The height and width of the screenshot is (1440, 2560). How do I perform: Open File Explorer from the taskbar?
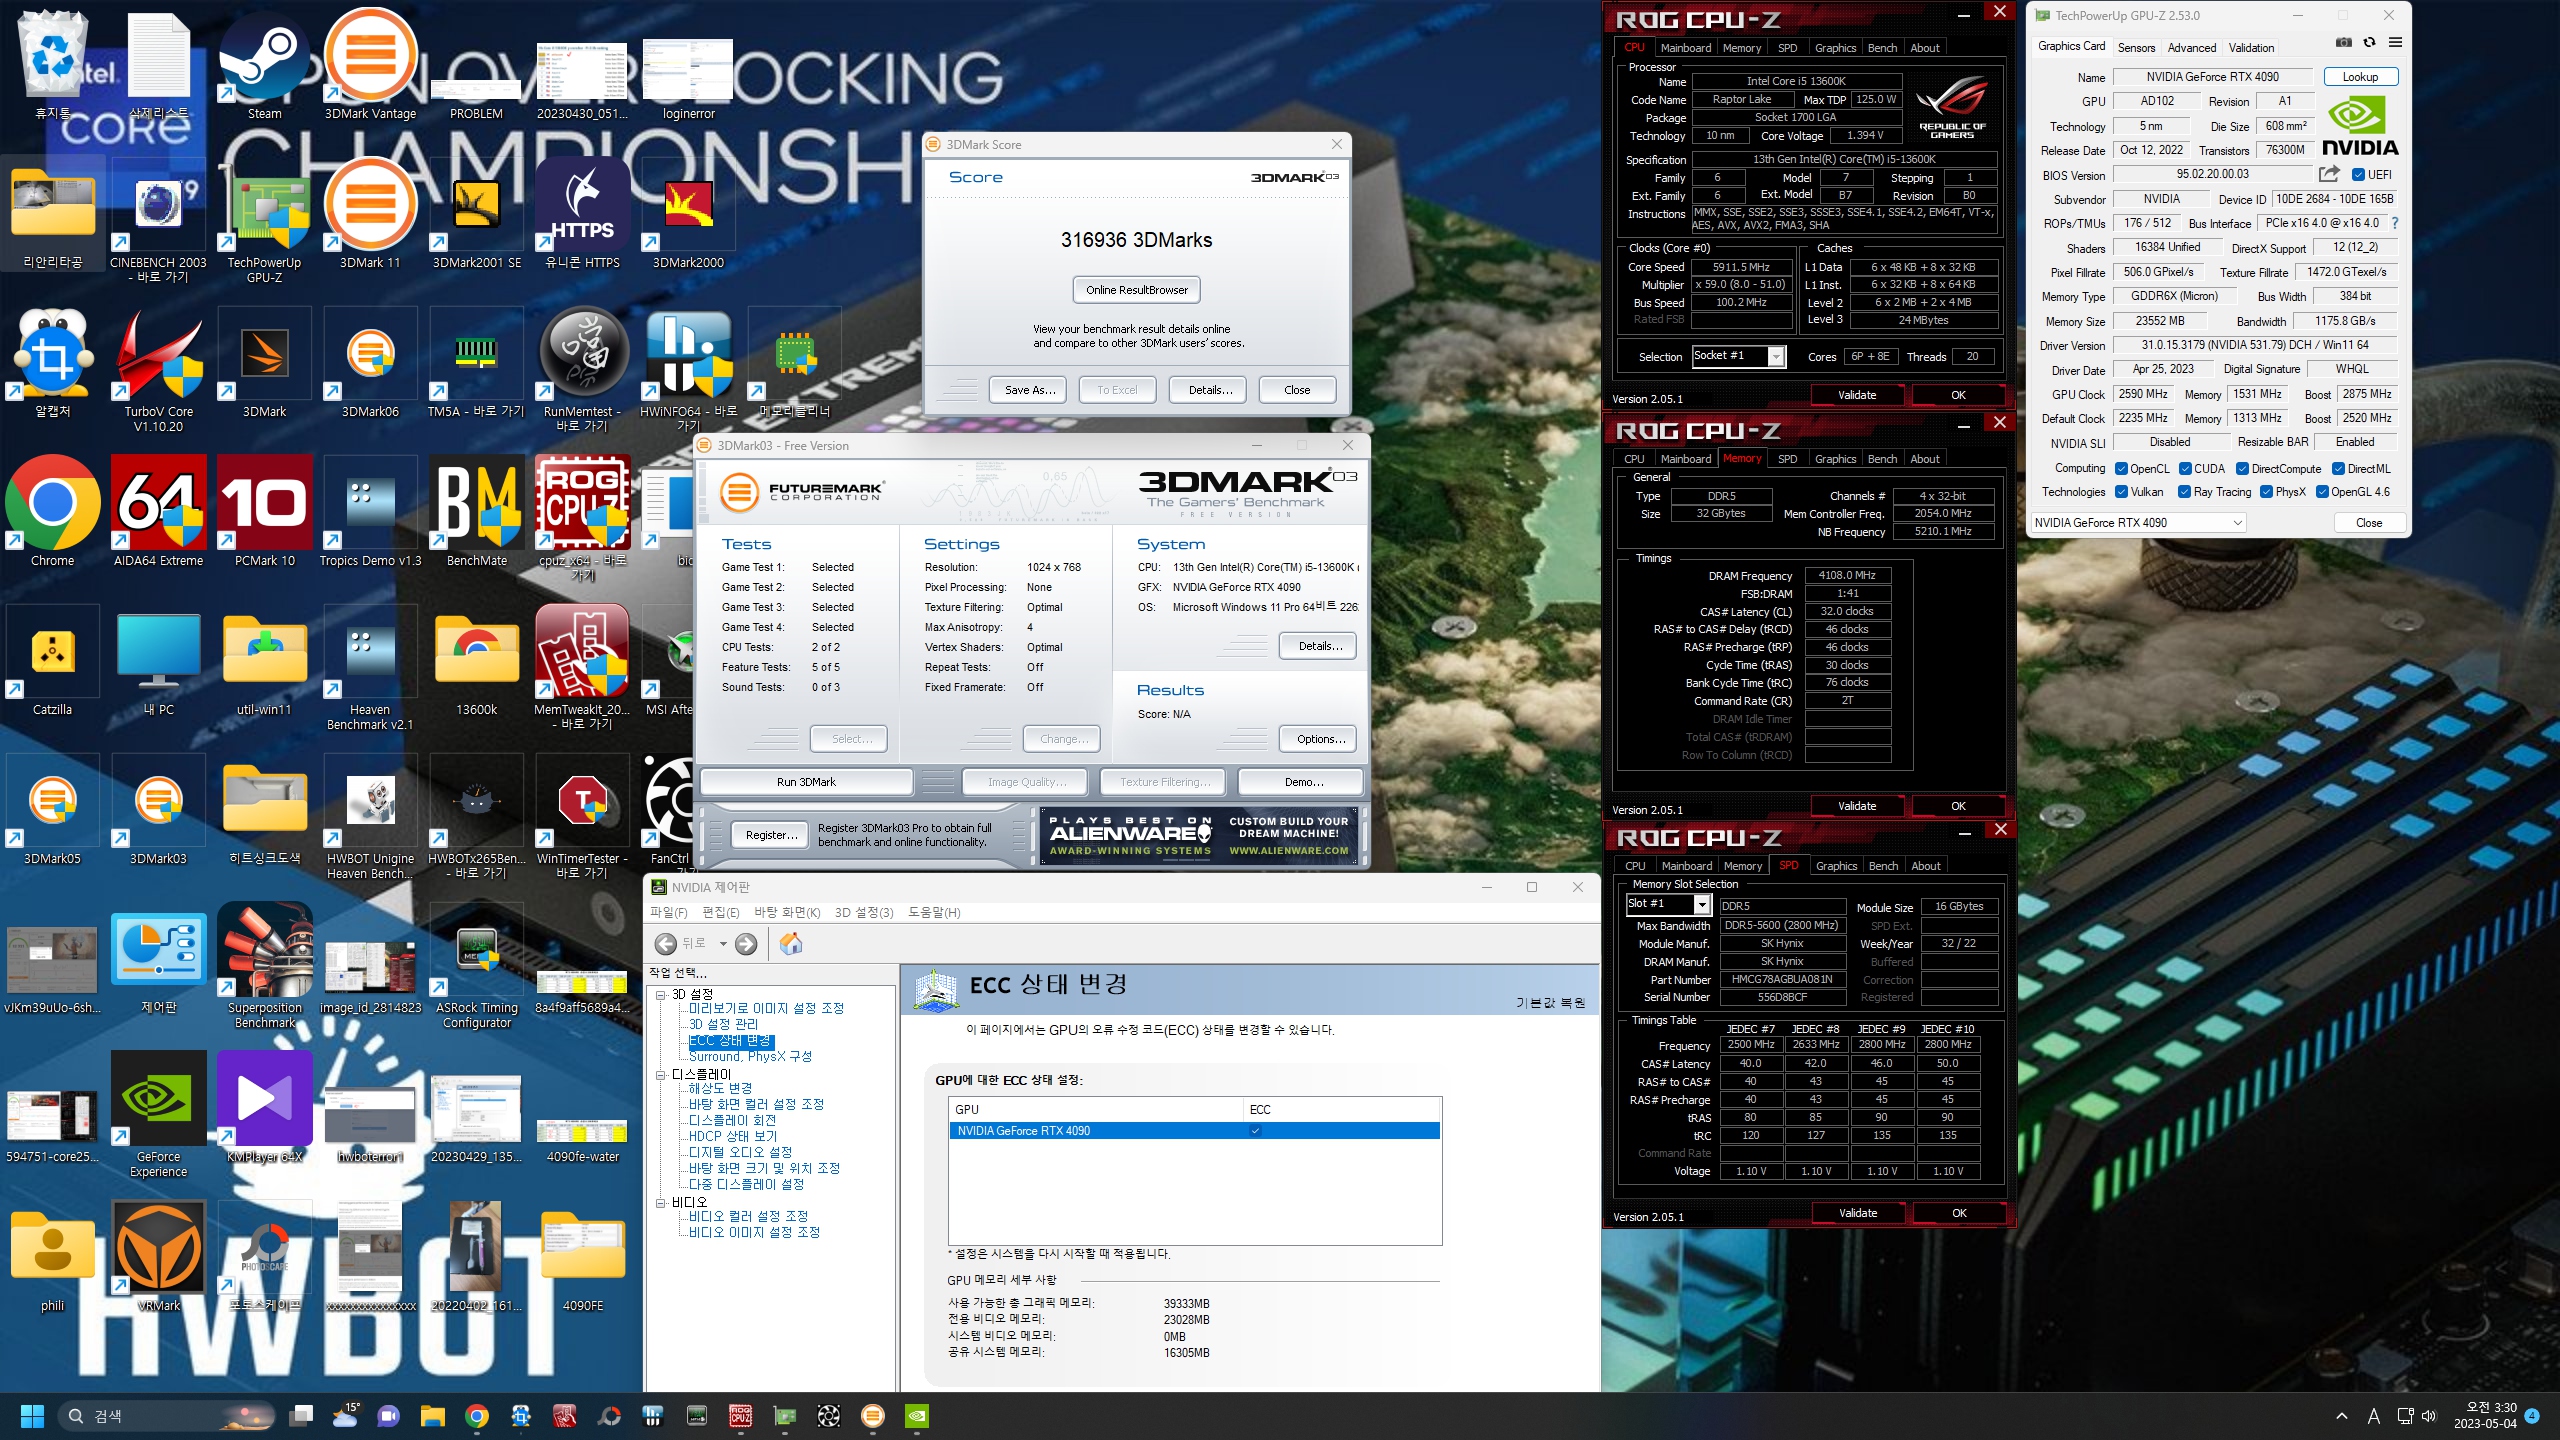(432, 1416)
